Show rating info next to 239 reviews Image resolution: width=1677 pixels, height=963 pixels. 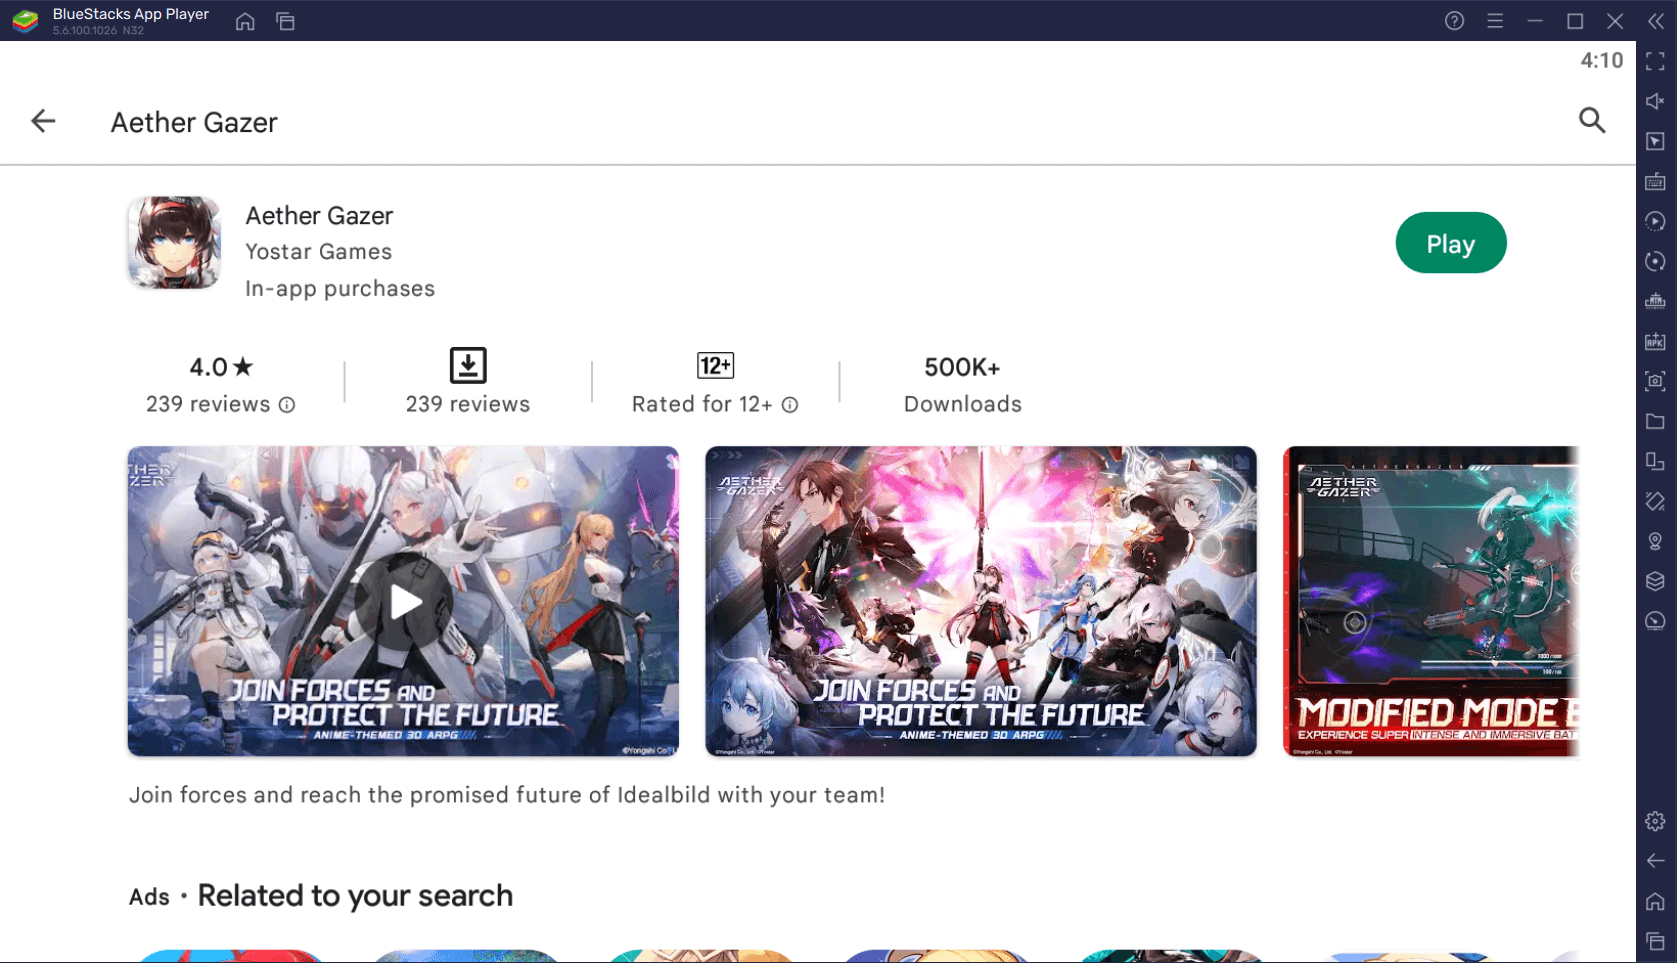coord(287,405)
